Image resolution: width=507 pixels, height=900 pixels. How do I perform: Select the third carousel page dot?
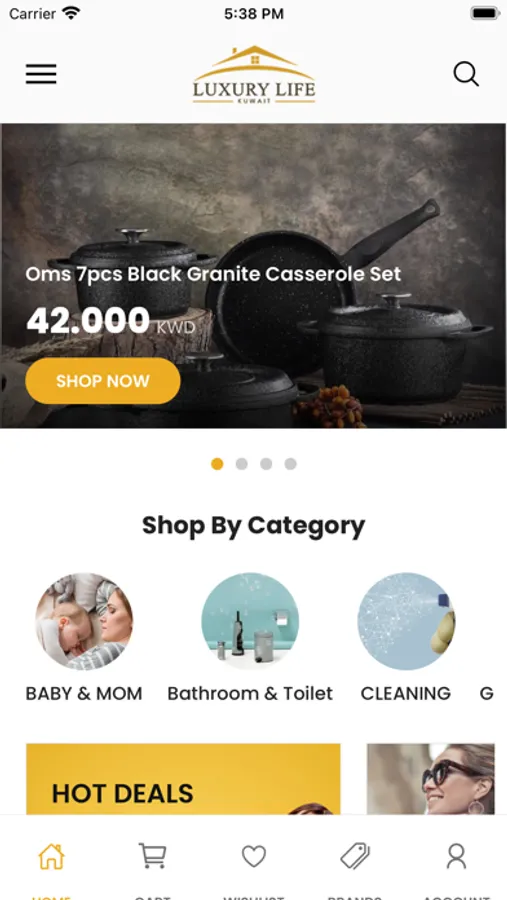tap(266, 464)
